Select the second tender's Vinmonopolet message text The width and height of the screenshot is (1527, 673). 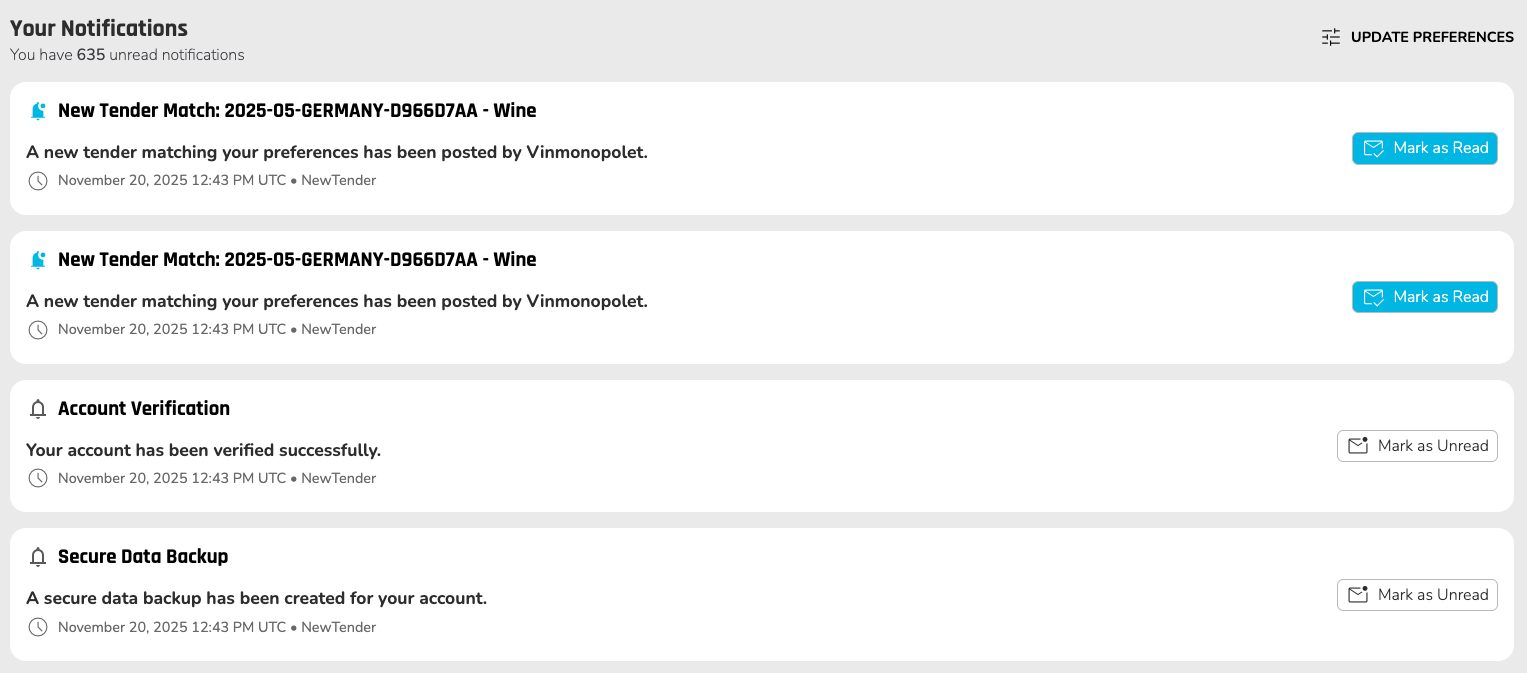[x=337, y=301]
